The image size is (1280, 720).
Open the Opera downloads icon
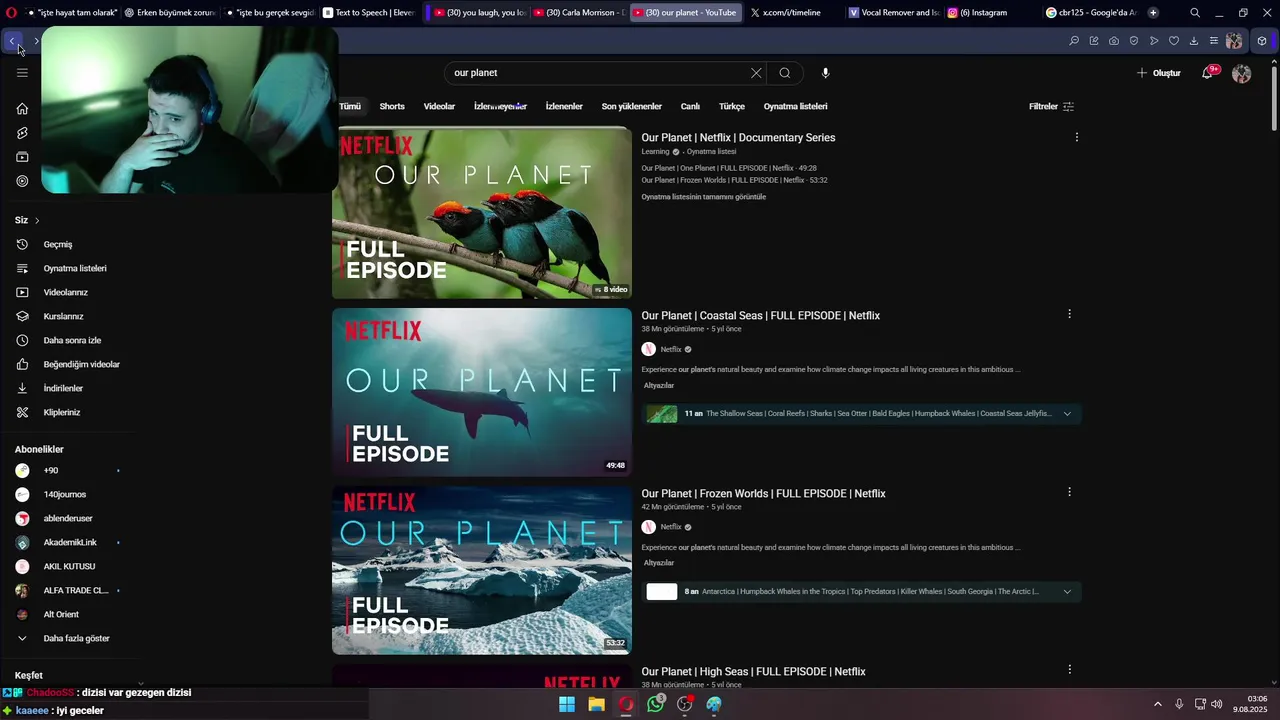coord(1194,41)
